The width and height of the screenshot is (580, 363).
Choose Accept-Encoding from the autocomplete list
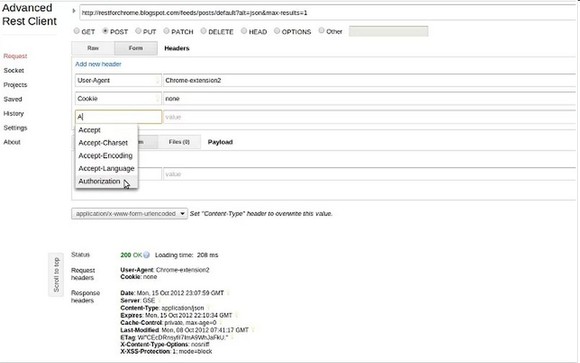(x=106, y=156)
